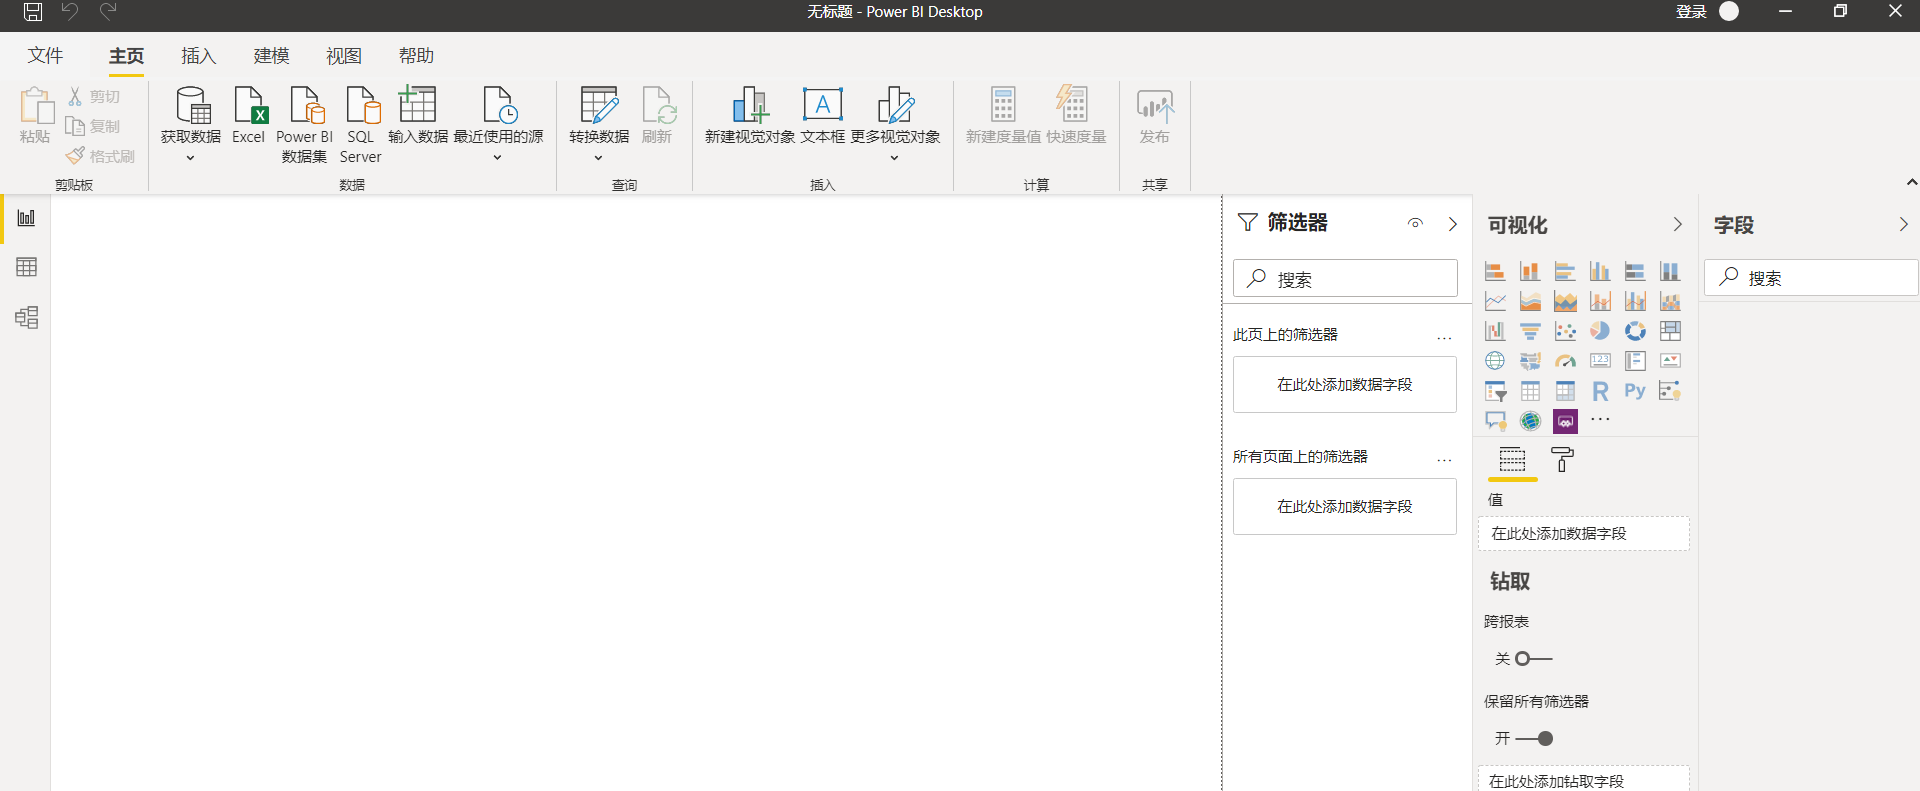Open options ellipsis for 所有页面上的筛选器
The width and height of the screenshot is (1920, 791).
click(x=1444, y=459)
